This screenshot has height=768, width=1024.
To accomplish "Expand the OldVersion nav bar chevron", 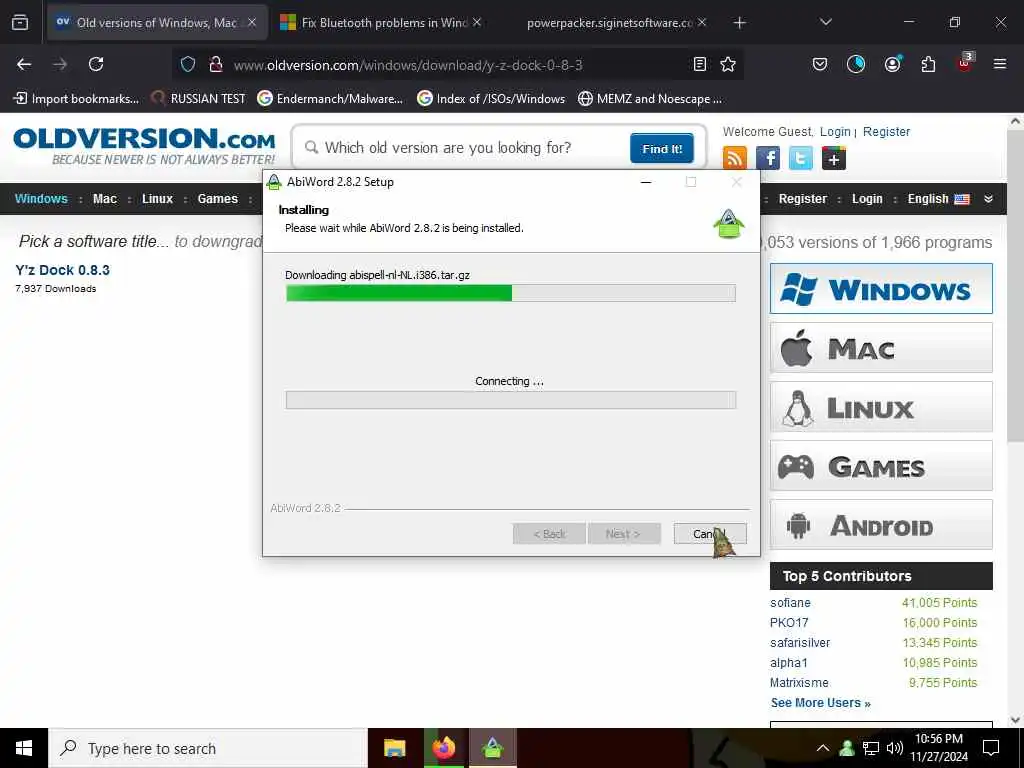I will (989, 199).
